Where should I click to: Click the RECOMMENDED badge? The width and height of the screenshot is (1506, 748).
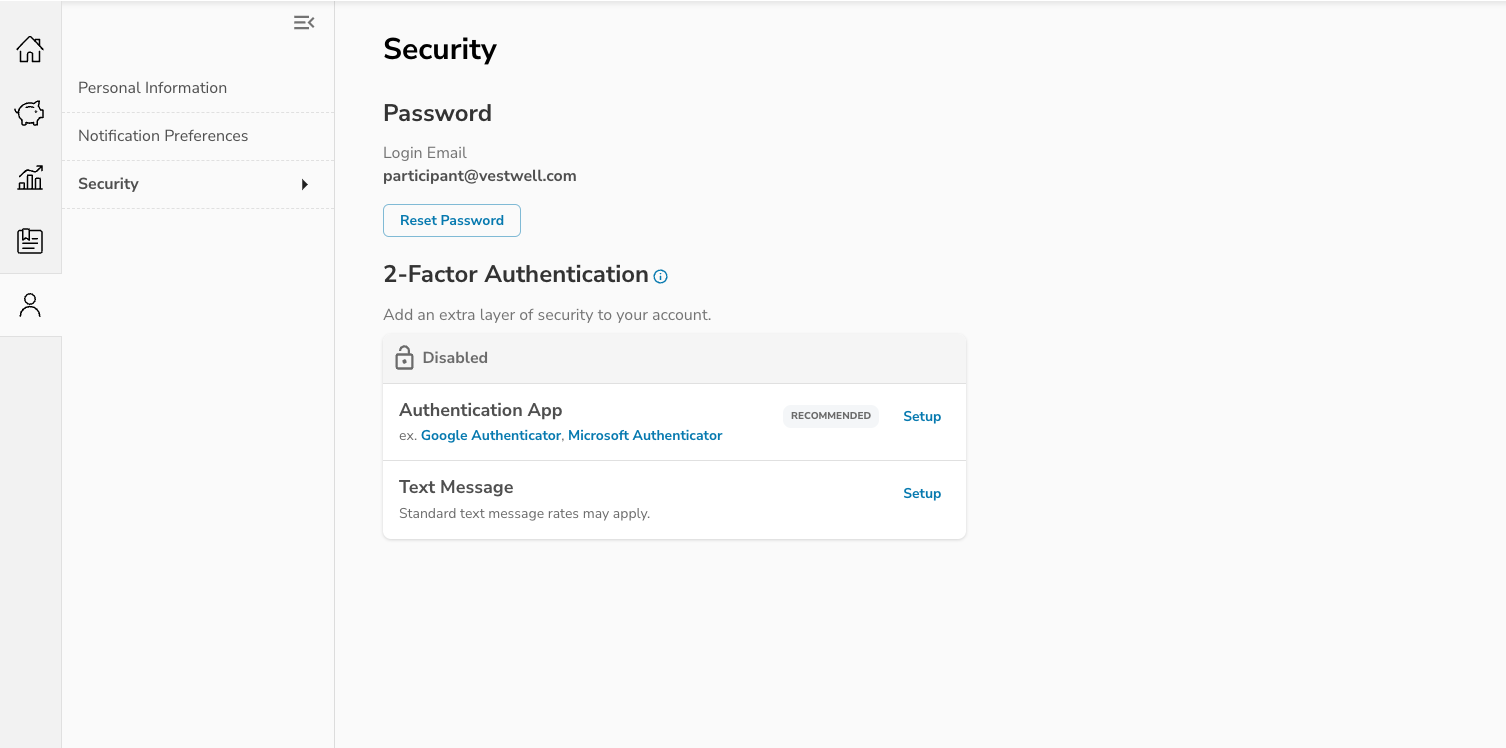click(x=830, y=416)
